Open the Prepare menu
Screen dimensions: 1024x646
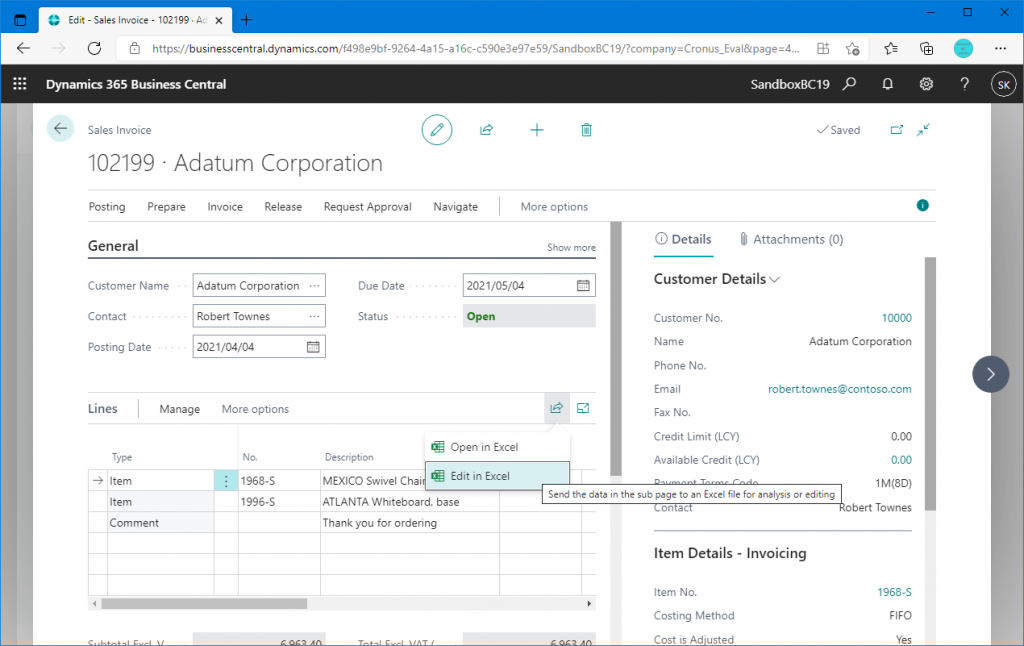click(167, 206)
